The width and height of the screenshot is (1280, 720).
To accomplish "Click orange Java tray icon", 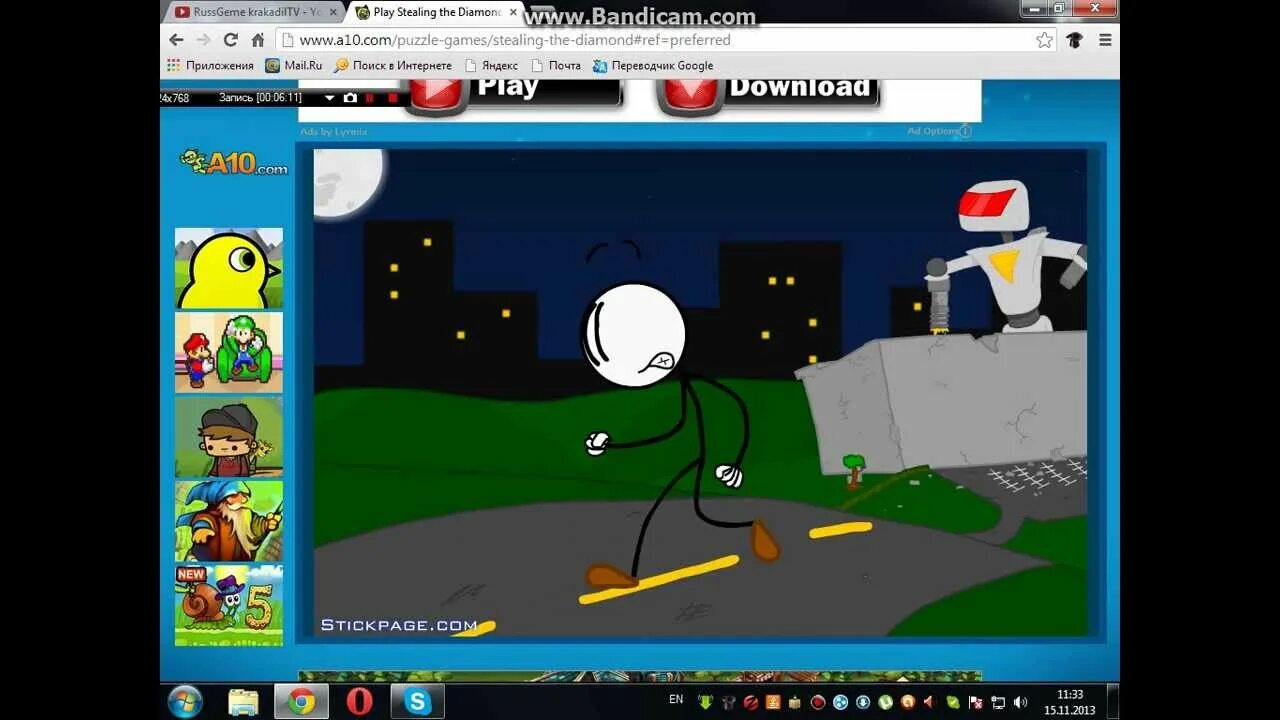I will click(773, 702).
